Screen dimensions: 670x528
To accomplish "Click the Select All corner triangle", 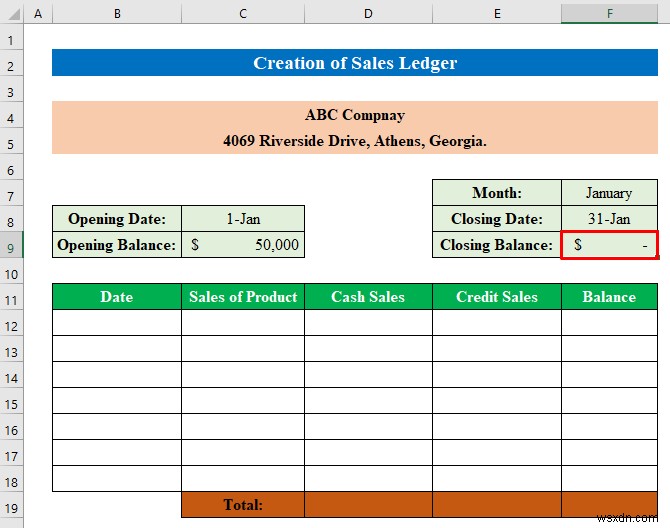I will point(13,14).
